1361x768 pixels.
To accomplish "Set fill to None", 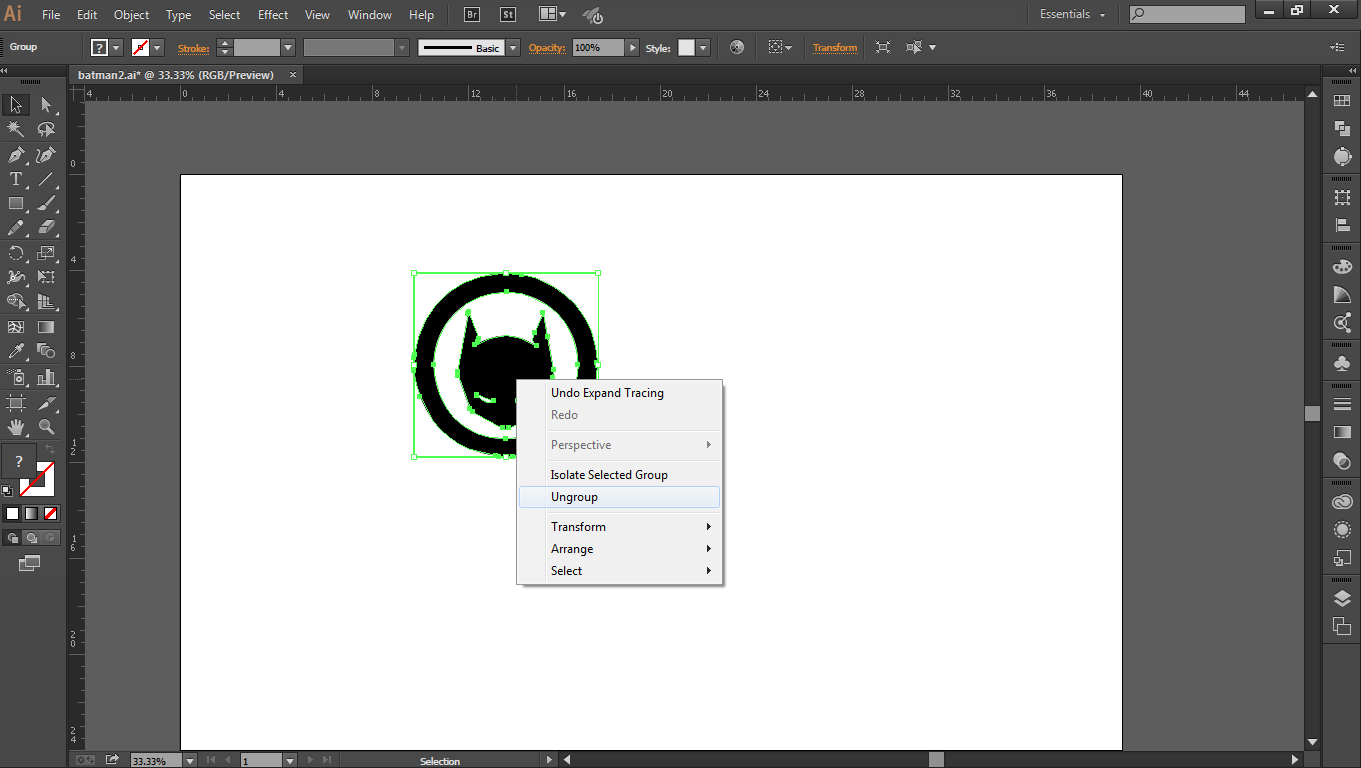I will click(x=50, y=513).
